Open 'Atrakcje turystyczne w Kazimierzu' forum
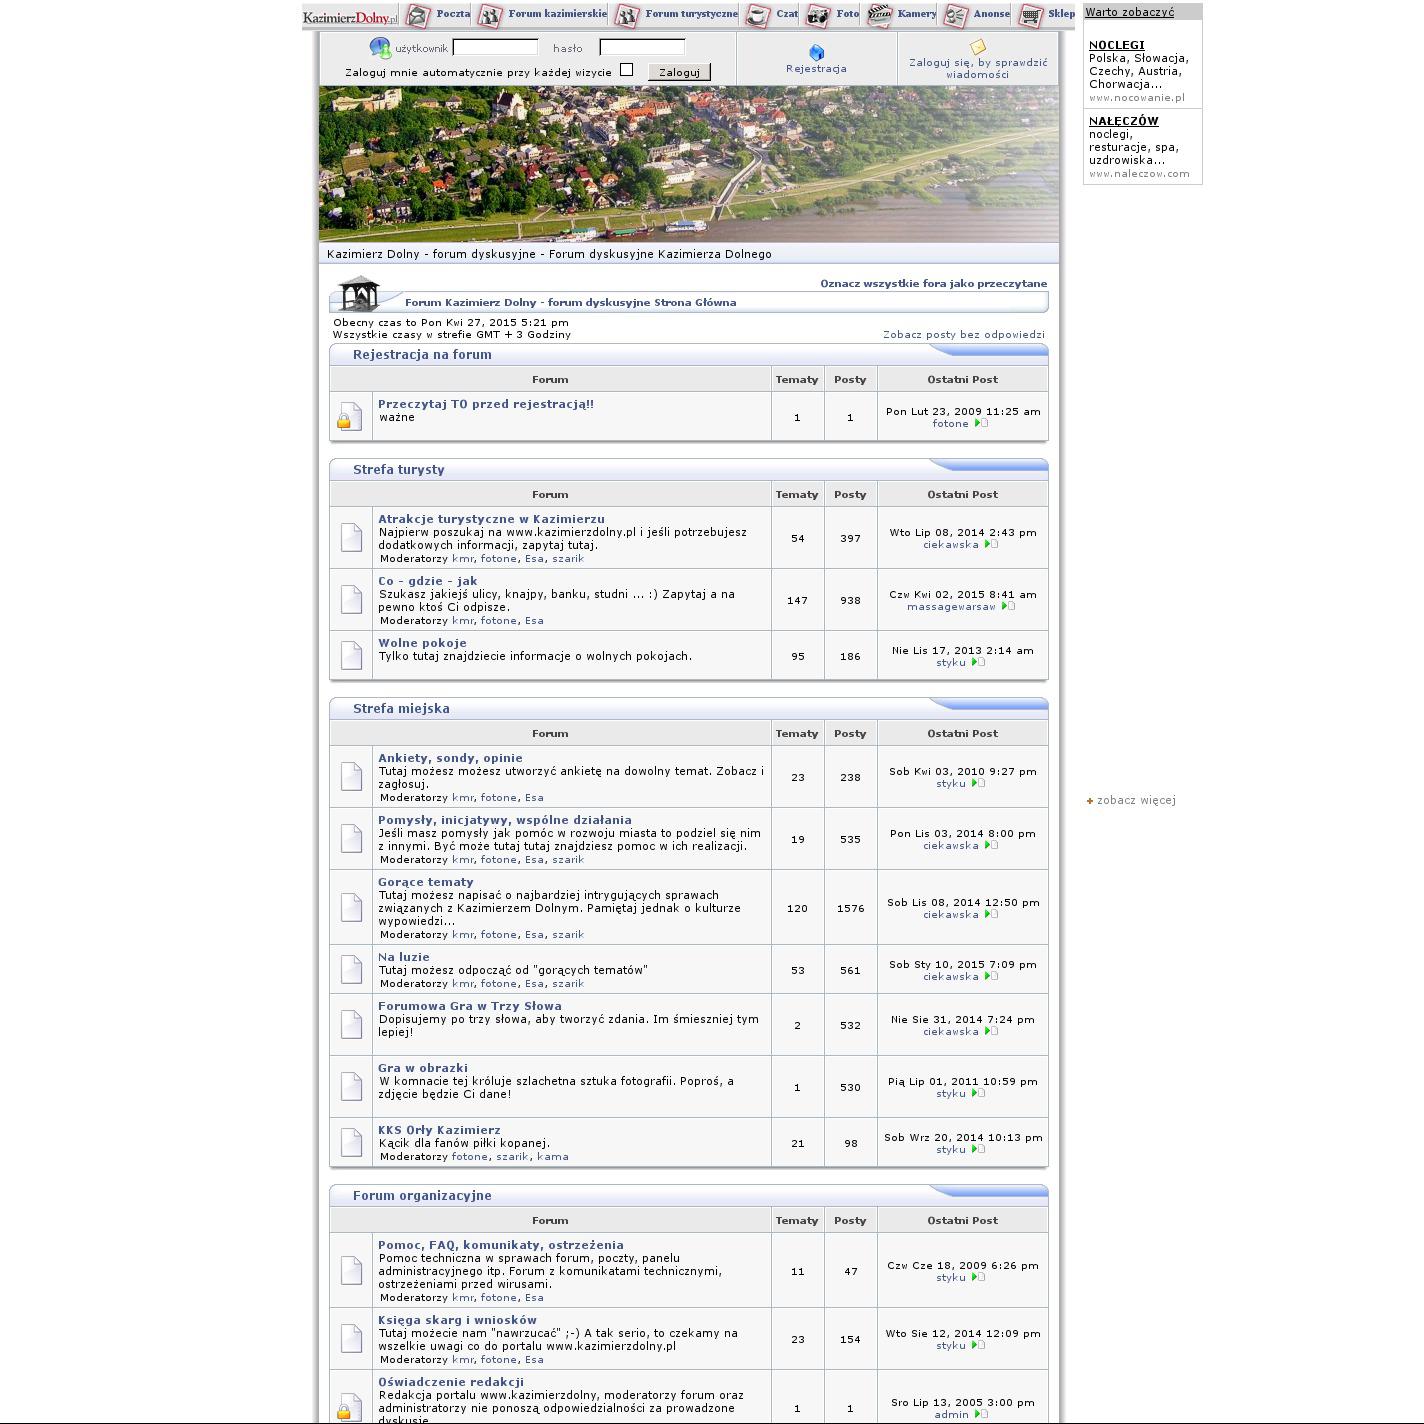Screen dimensions: 1424x1424 (x=491, y=519)
